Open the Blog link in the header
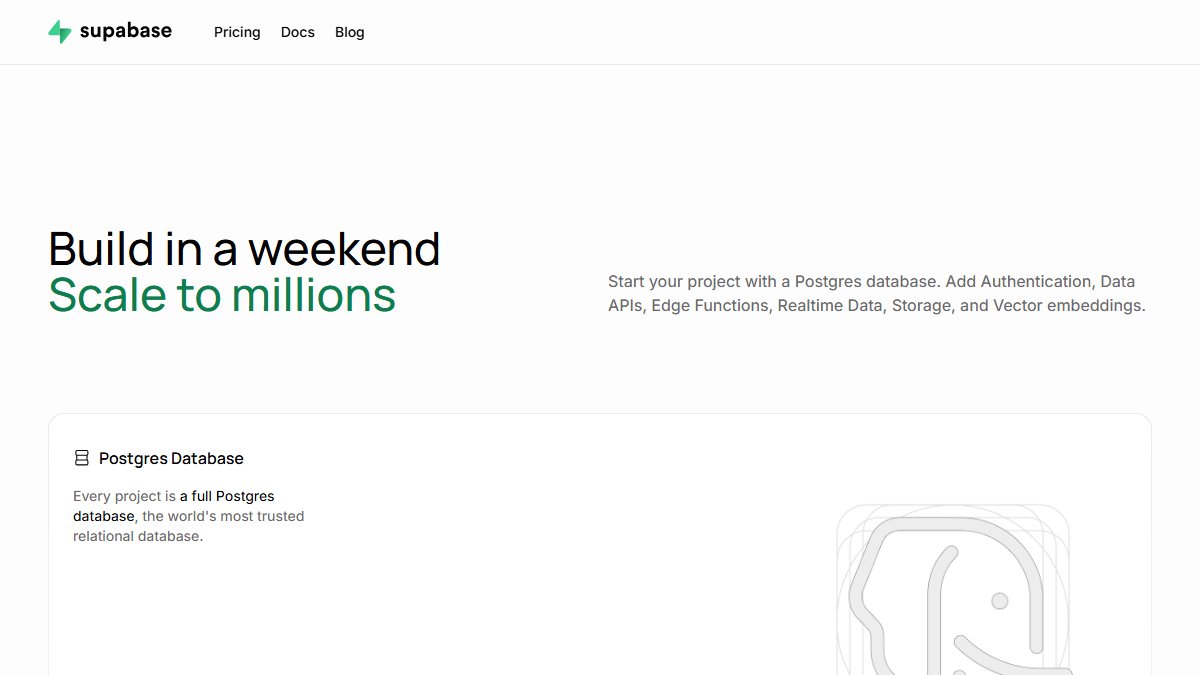The image size is (1200, 675). pyautogui.click(x=350, y=32)
